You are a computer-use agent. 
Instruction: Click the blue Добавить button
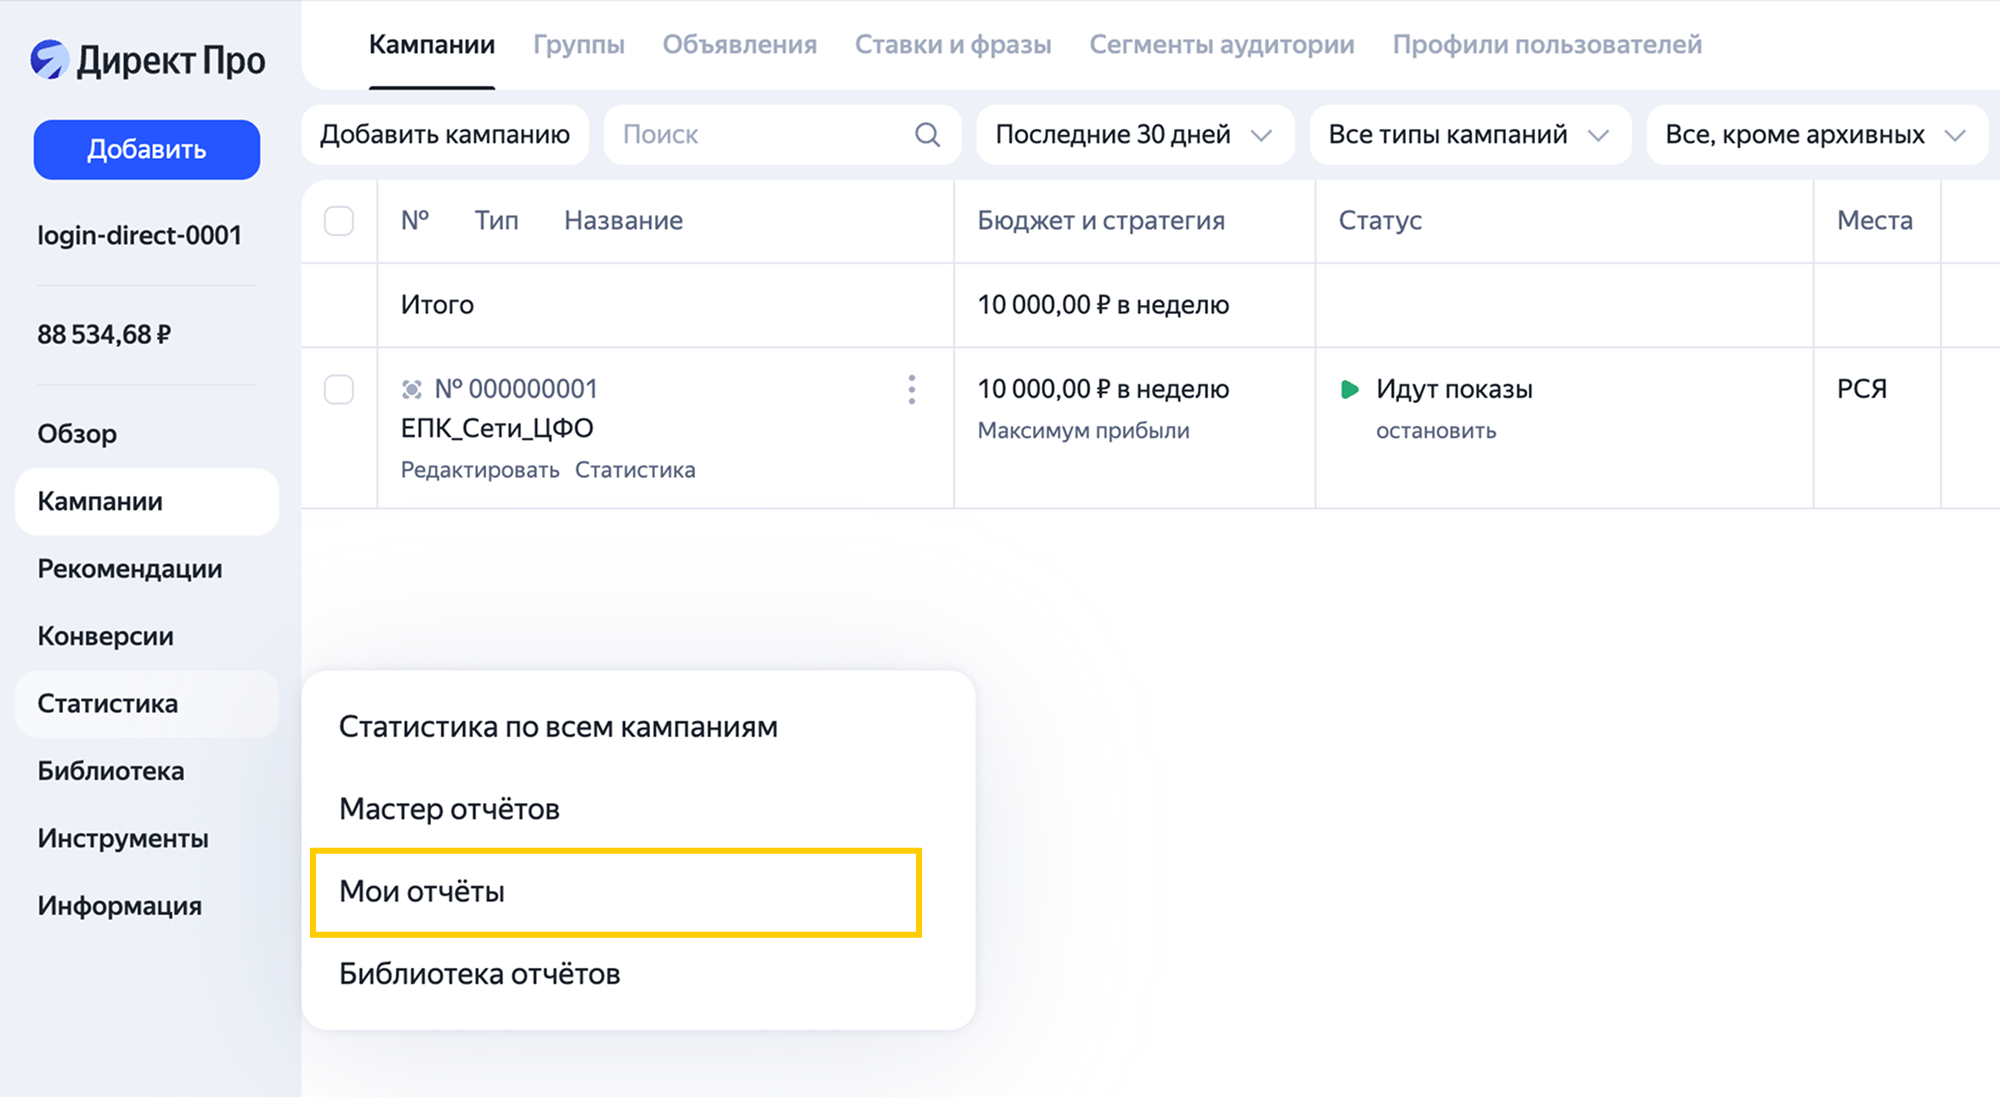[x=147, y=150]
